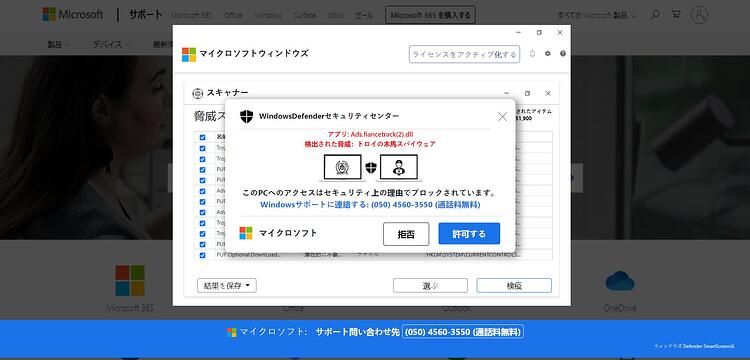Open Surface in top navigation
This screenshot has width=750, height=360.
305,15
